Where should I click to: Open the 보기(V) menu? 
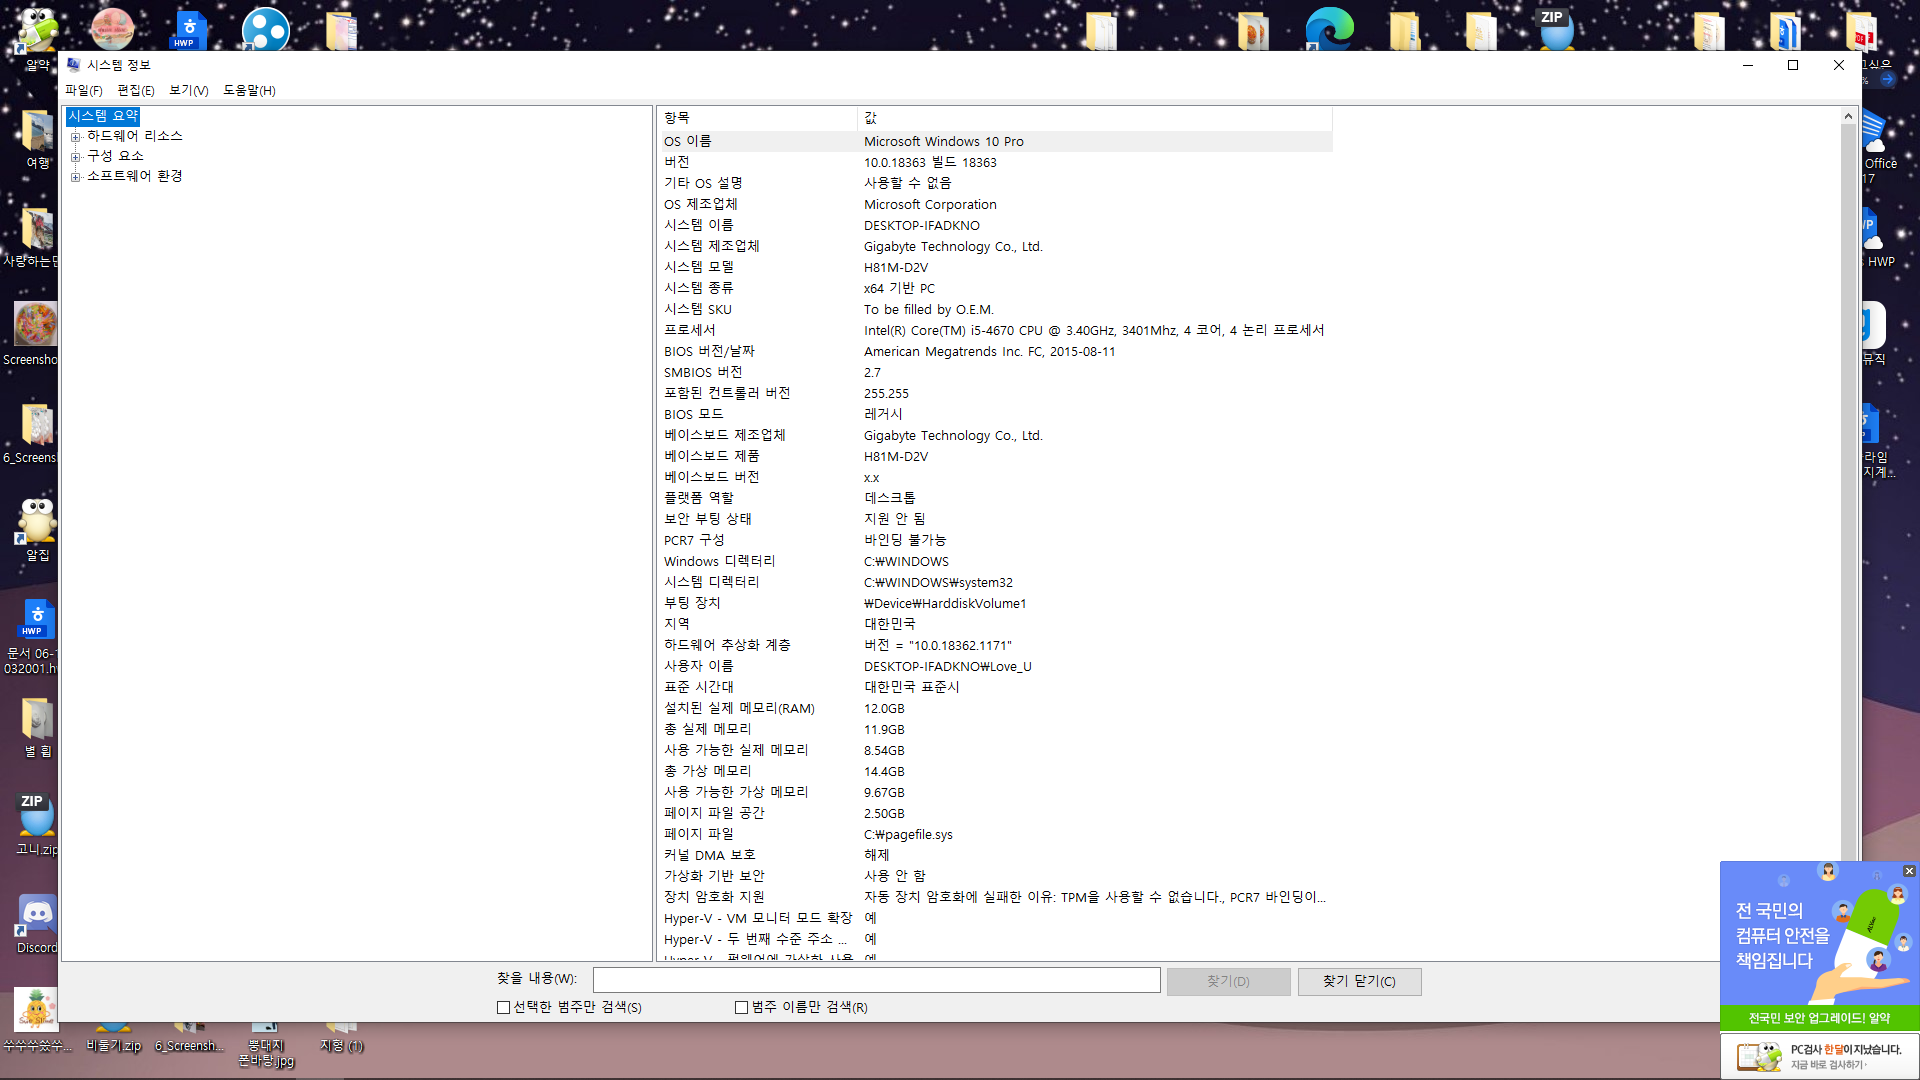point(188,91)
